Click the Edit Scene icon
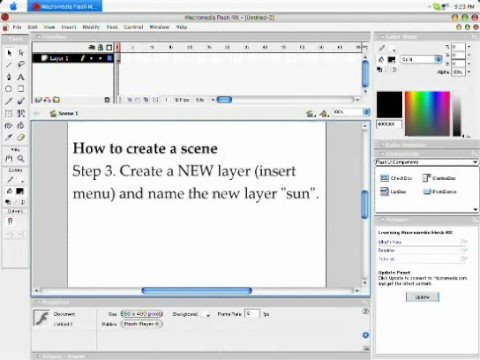The image size is (480, 360). pyautogui.click(x=311, y=114)
